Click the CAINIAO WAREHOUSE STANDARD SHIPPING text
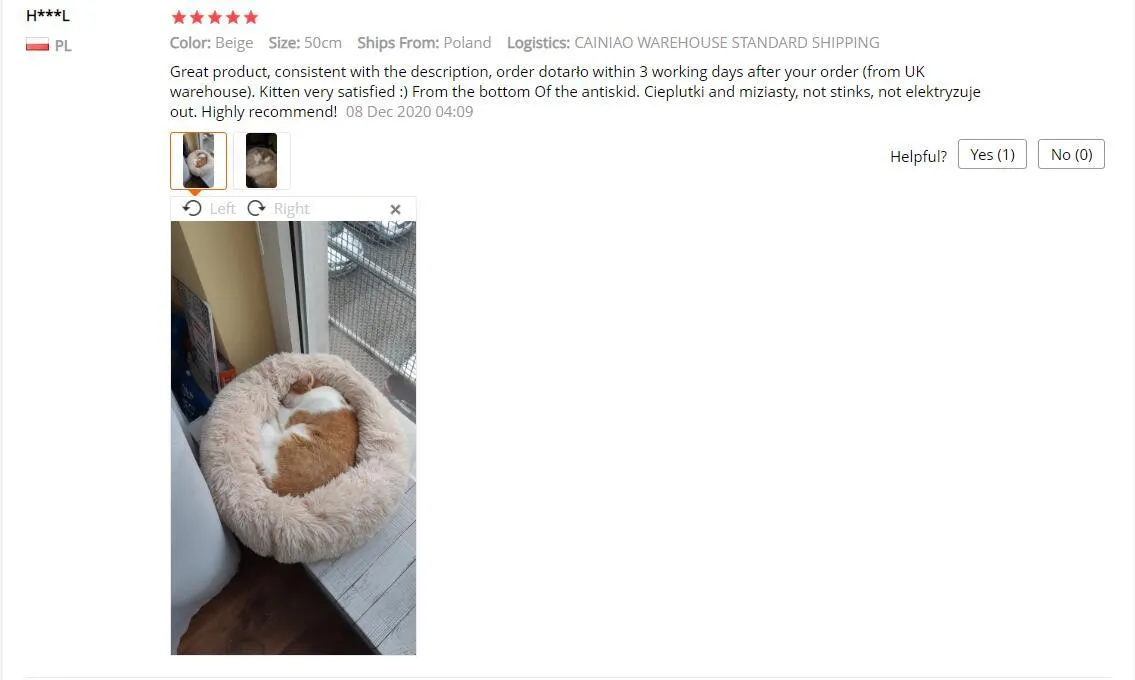1135x680 pixels. (727, 43)
